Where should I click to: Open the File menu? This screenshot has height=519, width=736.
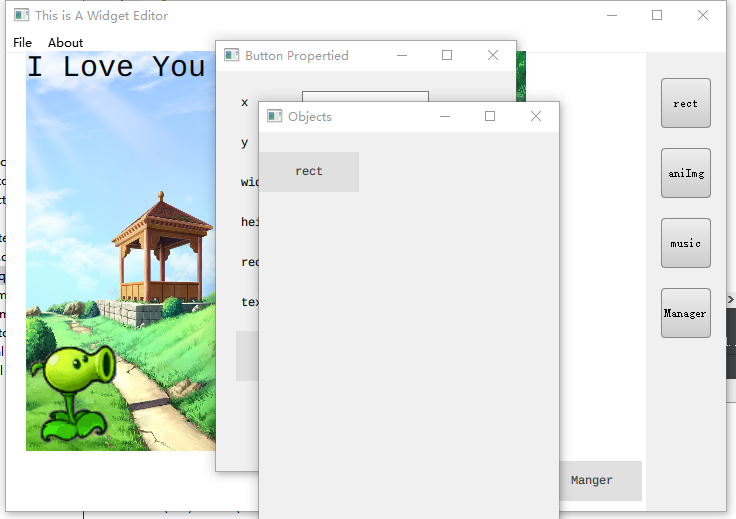[22, 43]
